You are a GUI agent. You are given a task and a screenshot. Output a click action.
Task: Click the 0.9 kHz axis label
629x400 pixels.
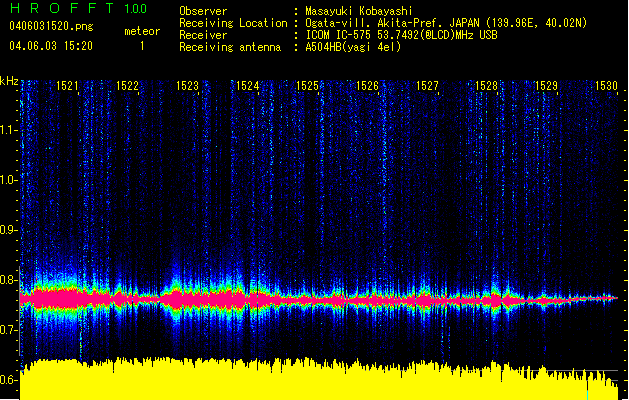point(9,230)
